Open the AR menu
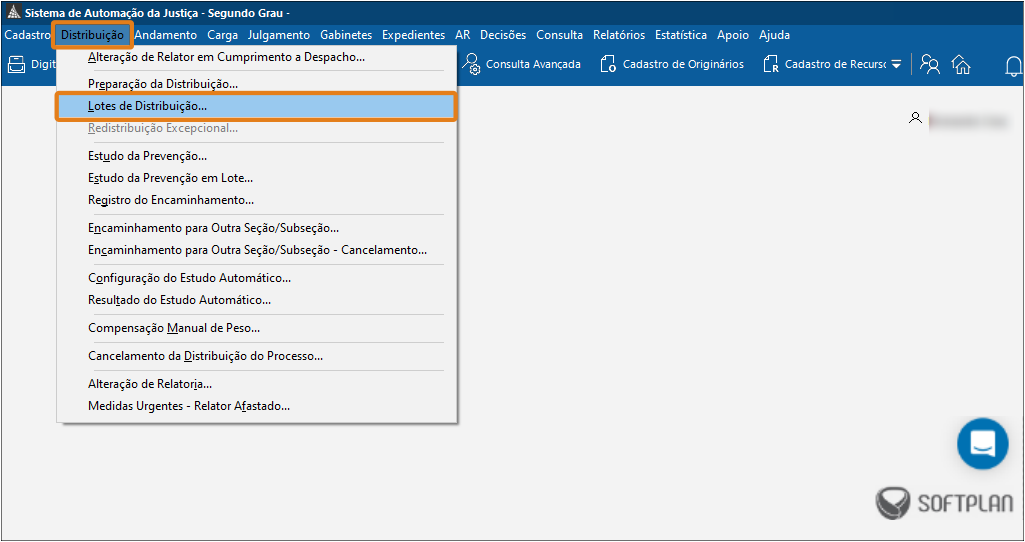The image size is (1025, 542). (x=462, y=35)
